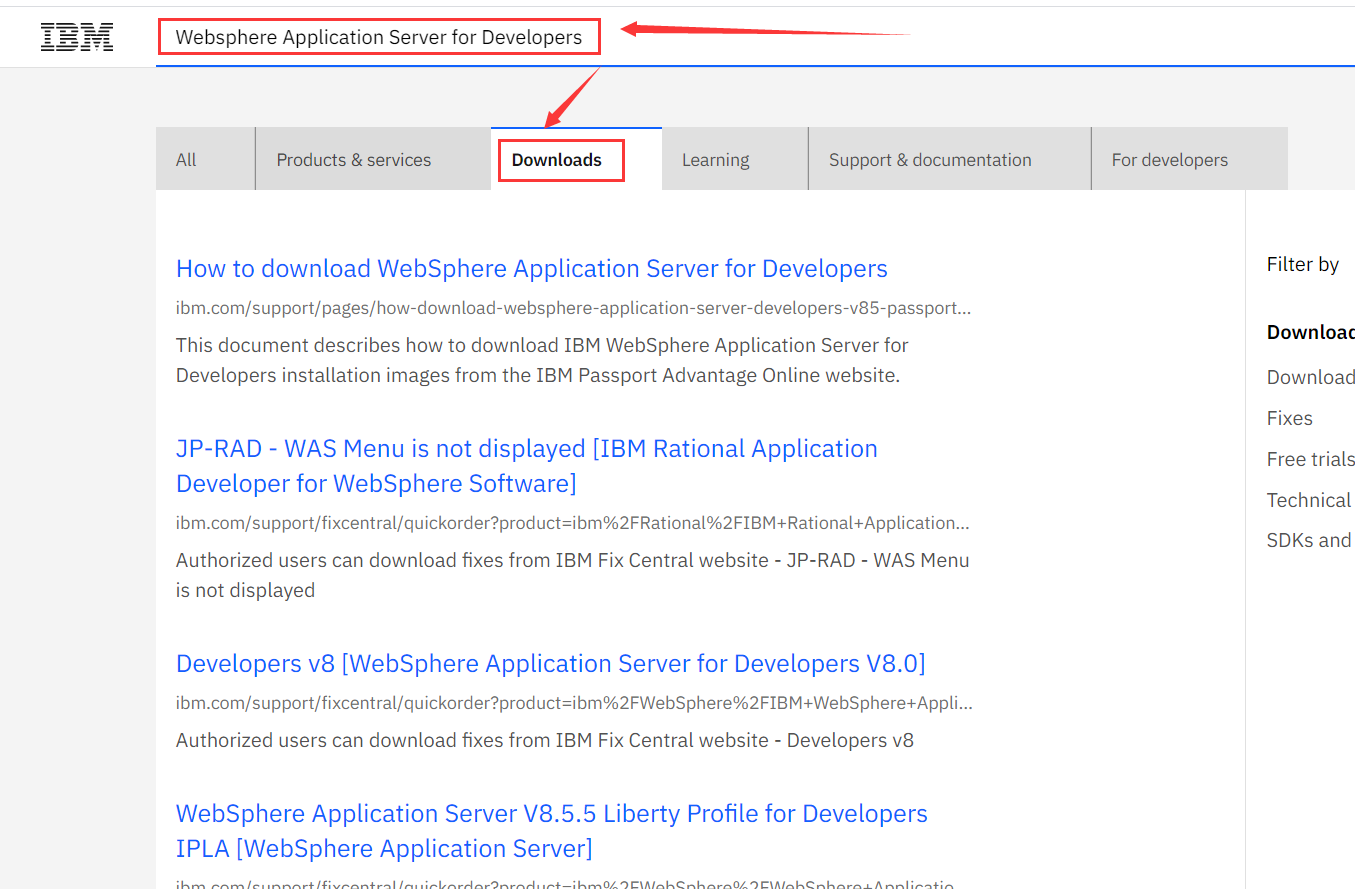1355x889 pixels.
Task: Select the Free trials filter
Action: coord(1311,459)
